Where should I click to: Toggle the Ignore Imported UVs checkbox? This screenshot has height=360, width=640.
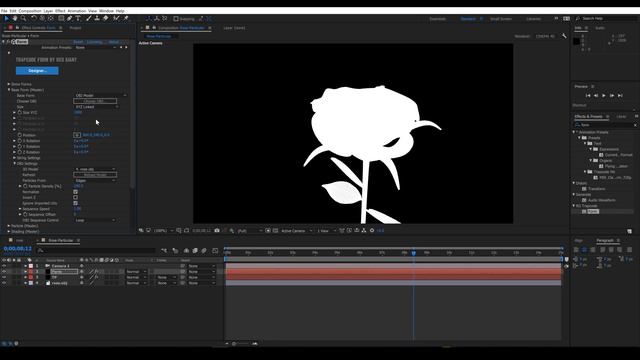76,203
